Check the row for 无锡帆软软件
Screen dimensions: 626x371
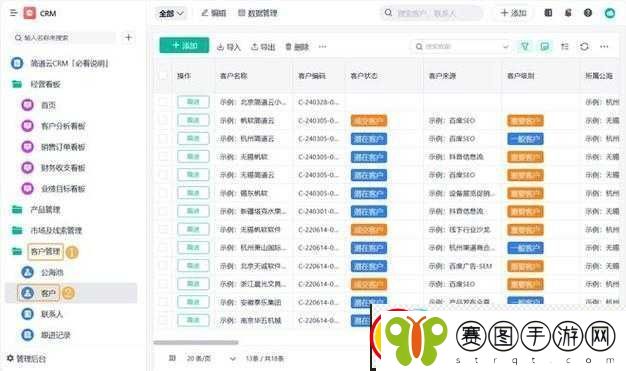coord(163,229)
